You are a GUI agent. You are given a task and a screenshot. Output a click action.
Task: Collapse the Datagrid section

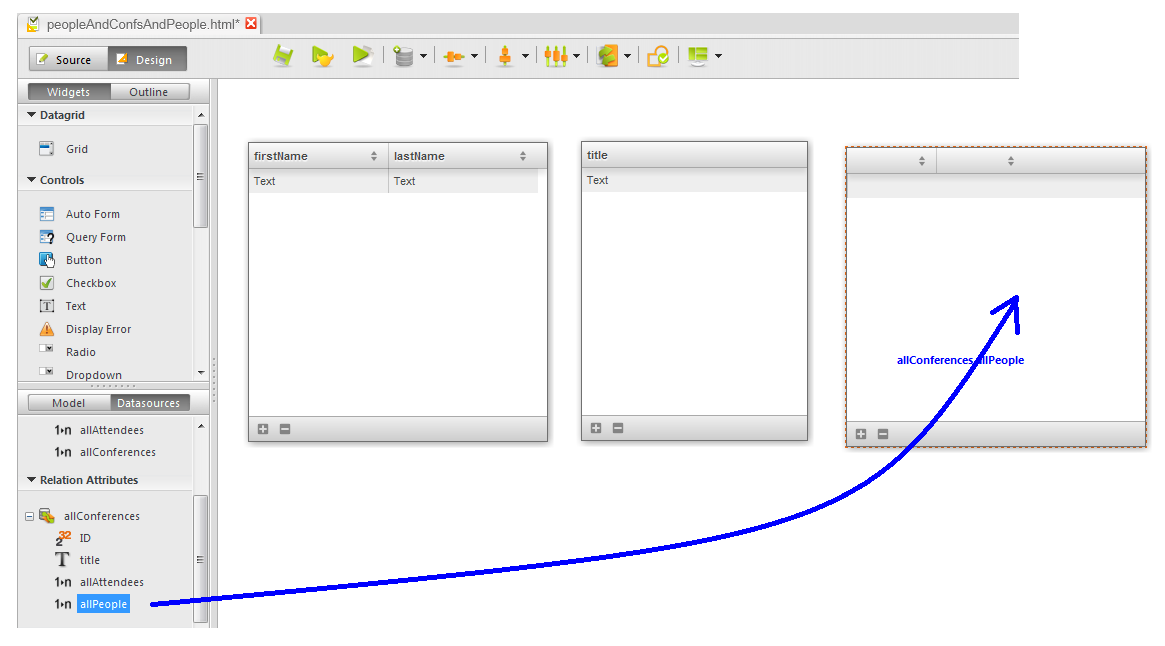[x=31, y=114]
